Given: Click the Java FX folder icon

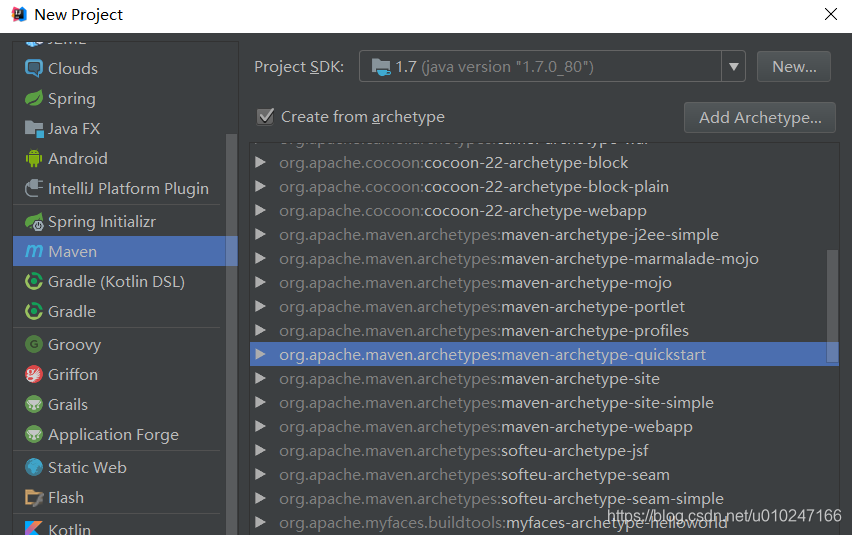Looking at the screenshot, I should (34, 129).
